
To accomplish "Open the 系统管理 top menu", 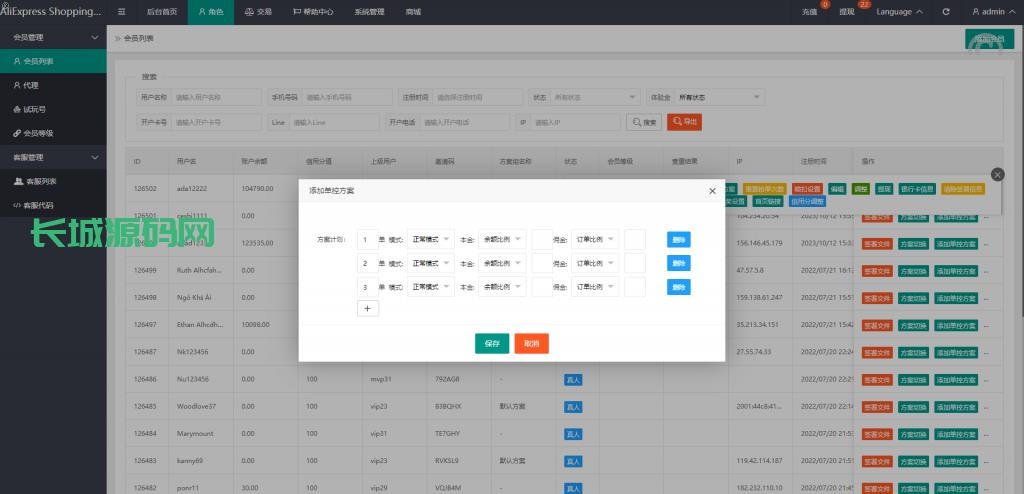I will 369,12.
